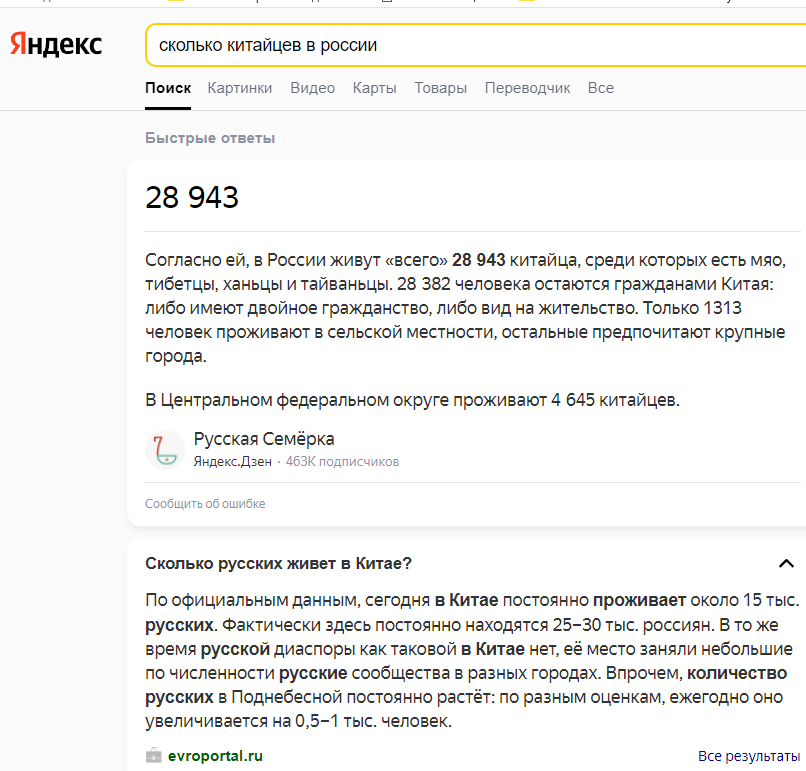806x771 pixels.
Task: Go to the Товары tab
Action: [x=441, y=88]
